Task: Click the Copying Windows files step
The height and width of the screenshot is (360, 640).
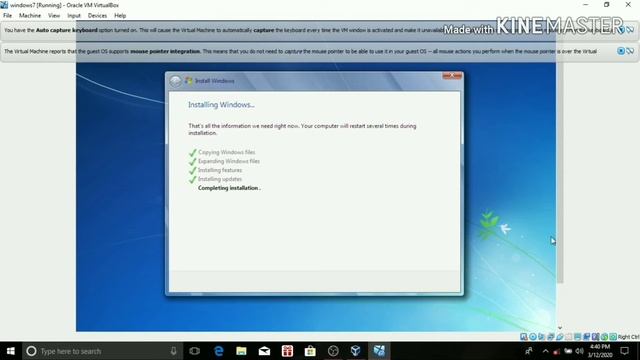Action: point(227,152)
